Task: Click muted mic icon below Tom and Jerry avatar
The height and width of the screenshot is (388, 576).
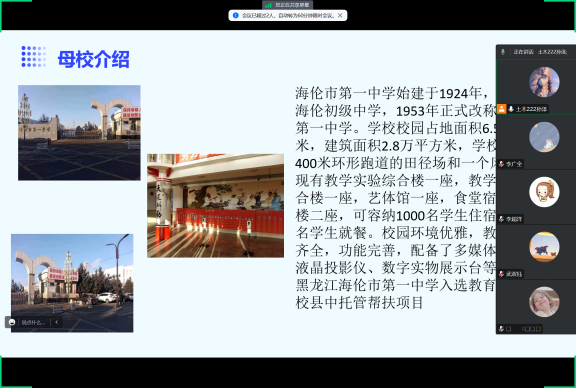Action: point(501,274)
